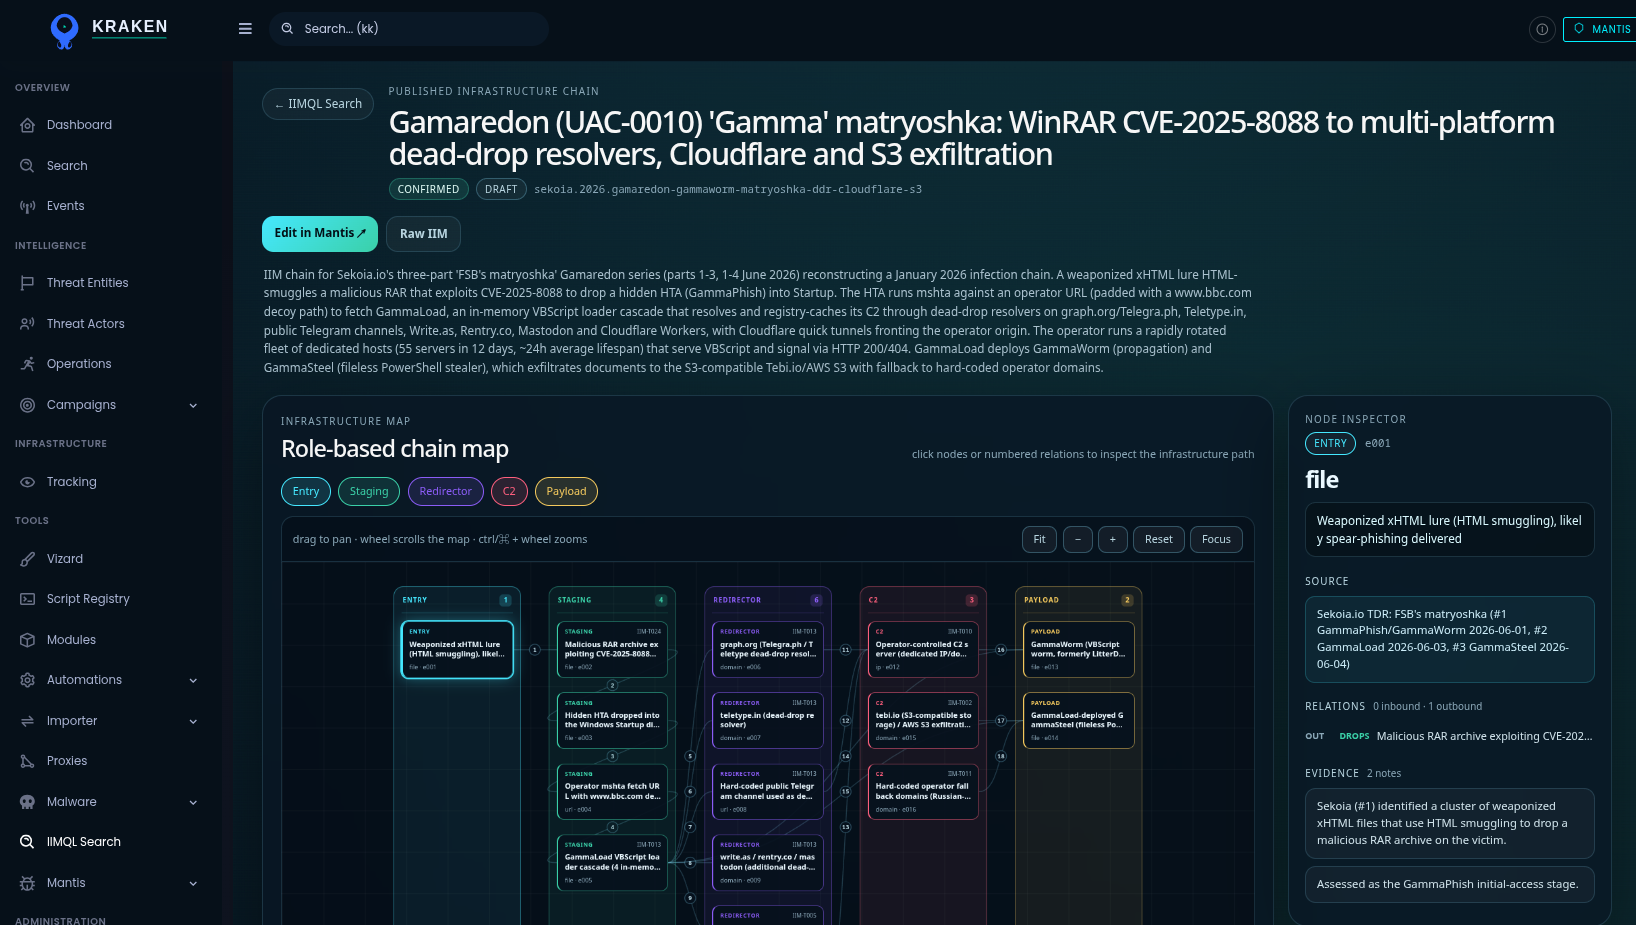The height and width of the screenshot is (925, 1636).
Task: Toggle the Redirector role filter chip
Action: tap(446, 491)
